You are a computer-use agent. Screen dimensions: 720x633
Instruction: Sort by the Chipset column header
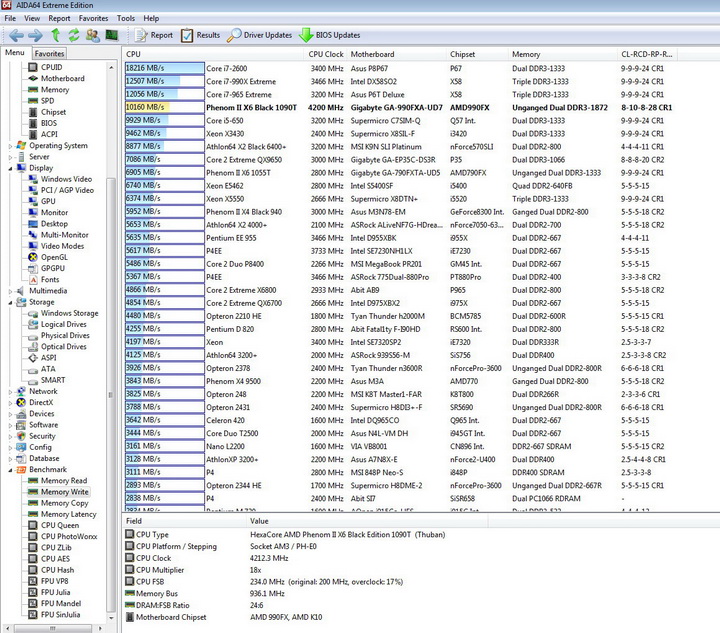pyautogui.click(x=478, y=54)
